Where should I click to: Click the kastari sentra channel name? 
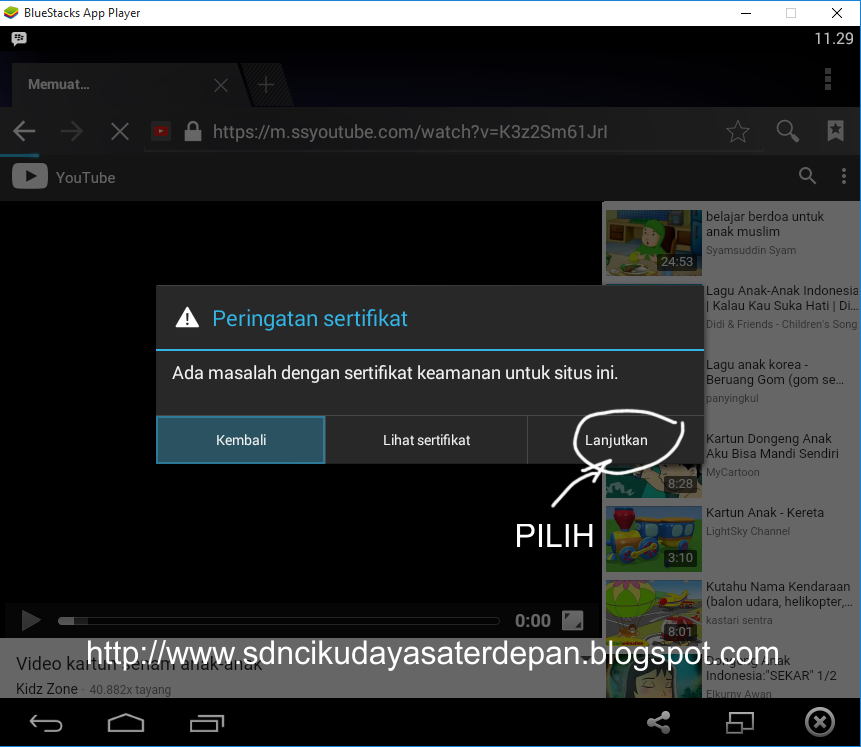click(x=739, y=620)
